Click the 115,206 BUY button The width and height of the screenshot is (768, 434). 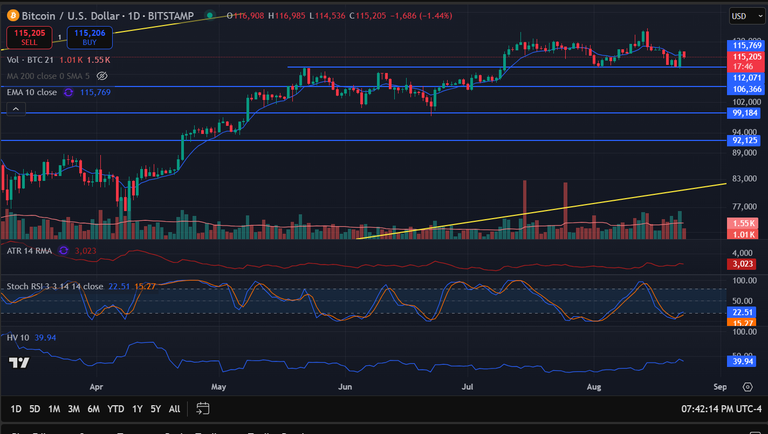click(x=90, y=37)
